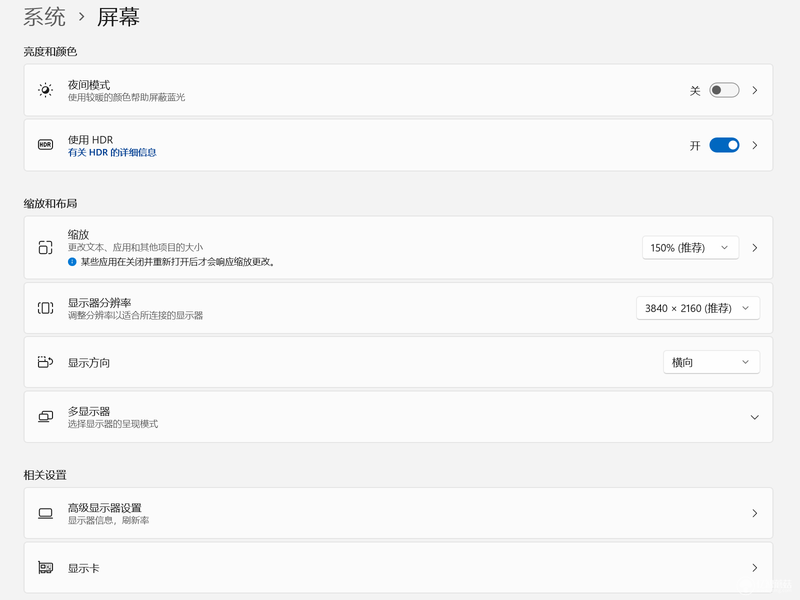The height and width of the screenshot is (600, 800).
Task: Turn off the 使用 HDR toggle
Action: [724, 145]
